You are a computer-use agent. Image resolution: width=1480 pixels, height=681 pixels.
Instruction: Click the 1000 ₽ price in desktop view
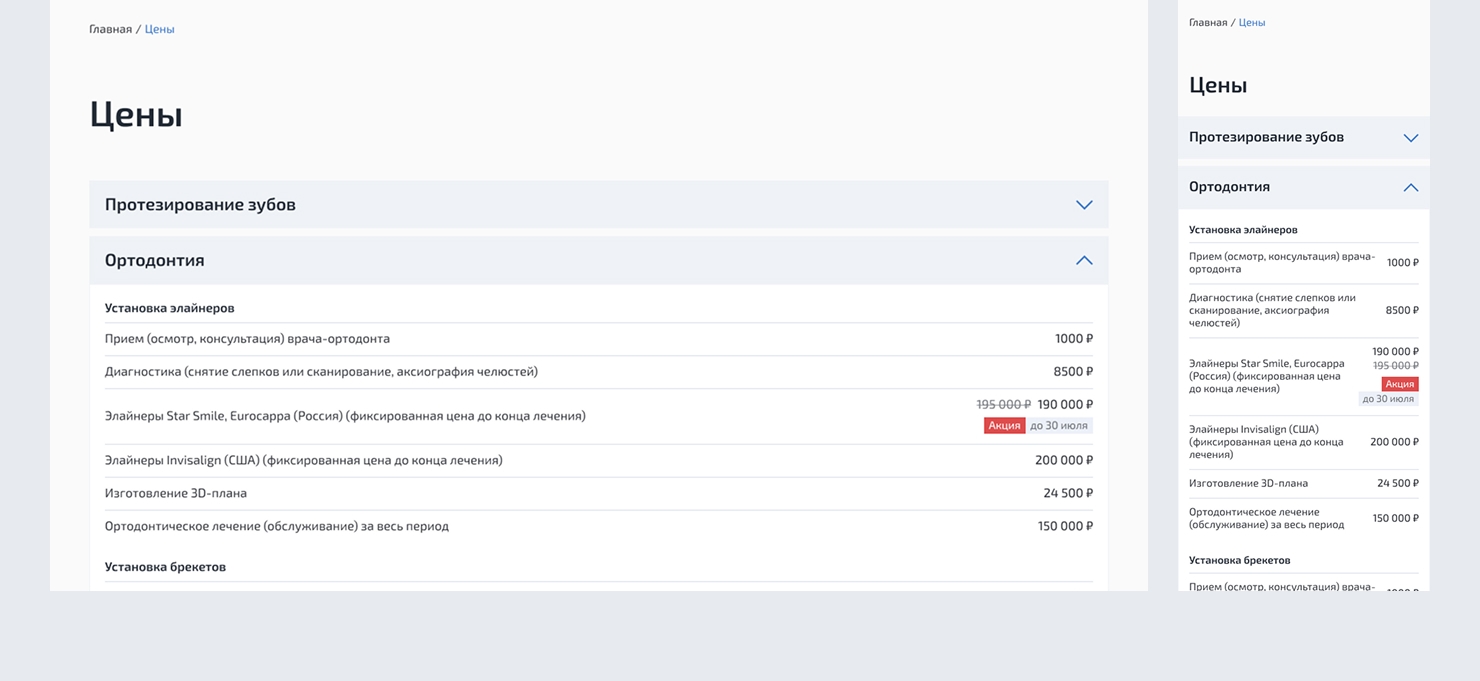[1074, 339]
